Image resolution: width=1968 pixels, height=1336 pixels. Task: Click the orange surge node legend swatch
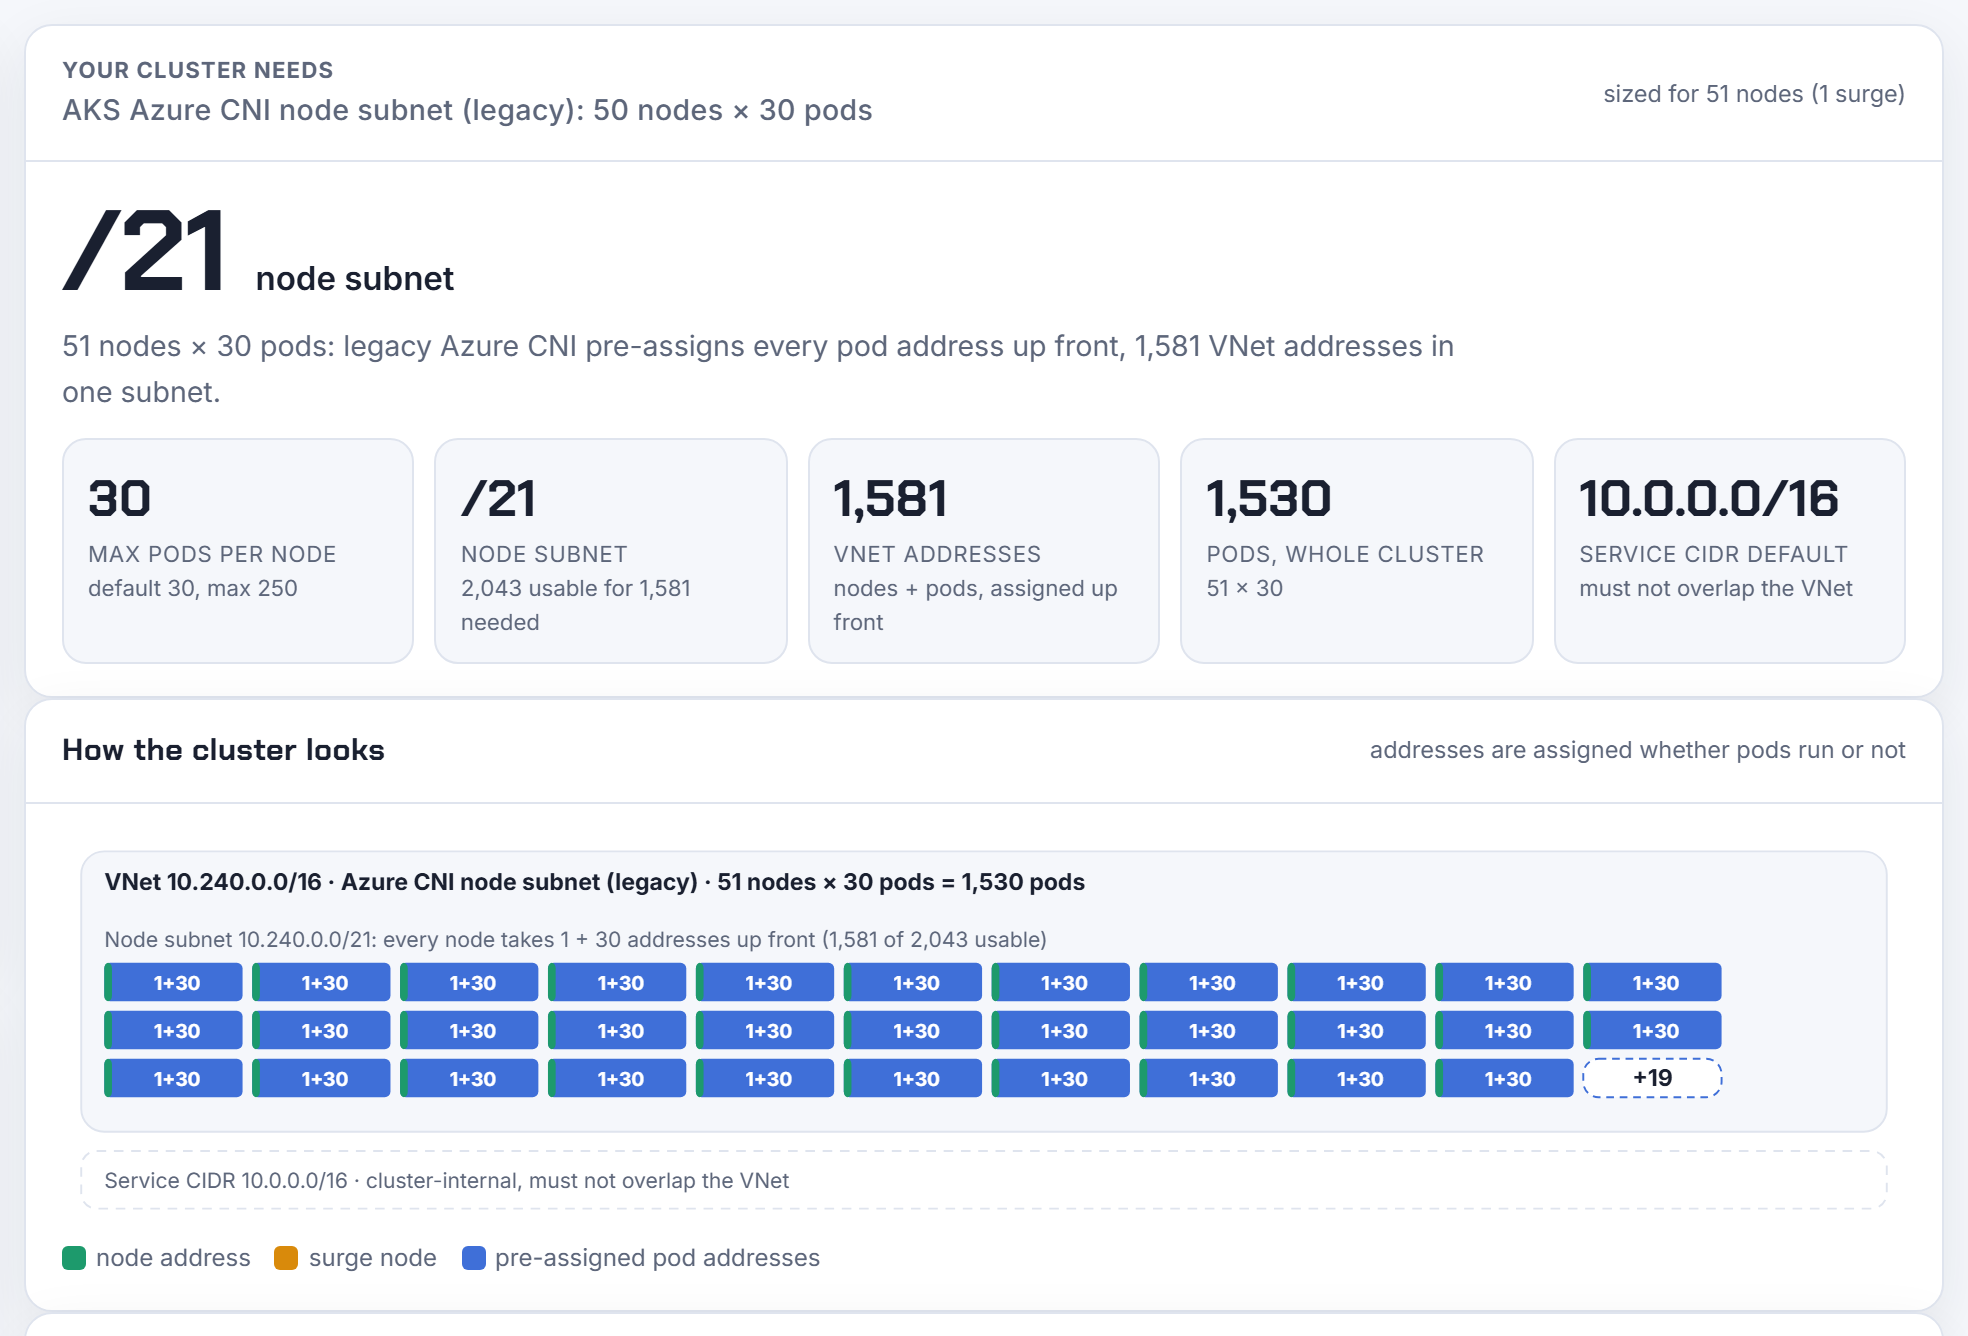tap(286, 1258)
